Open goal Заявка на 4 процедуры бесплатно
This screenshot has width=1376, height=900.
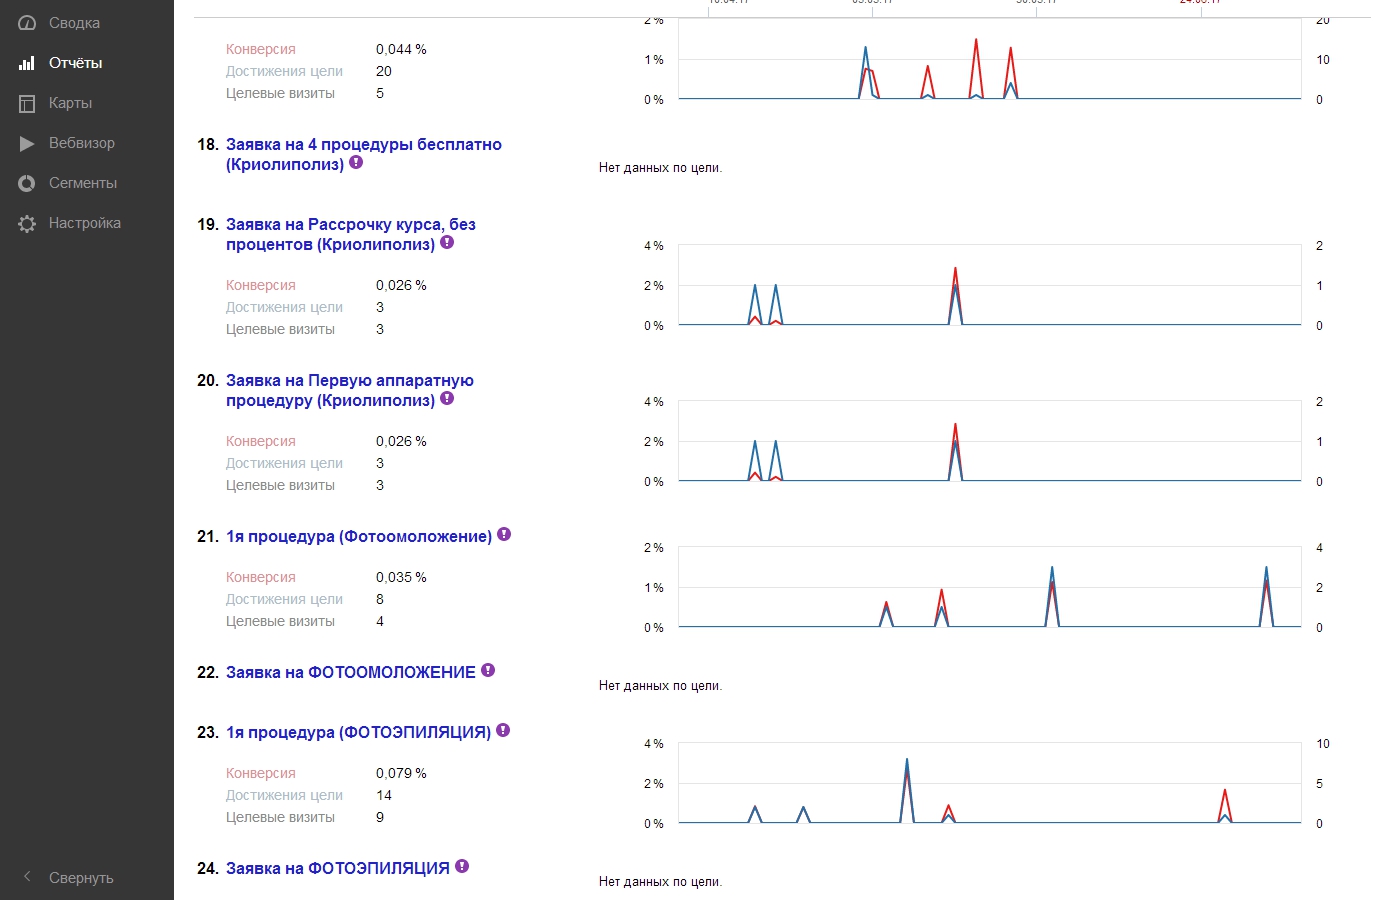click(363, 145)
